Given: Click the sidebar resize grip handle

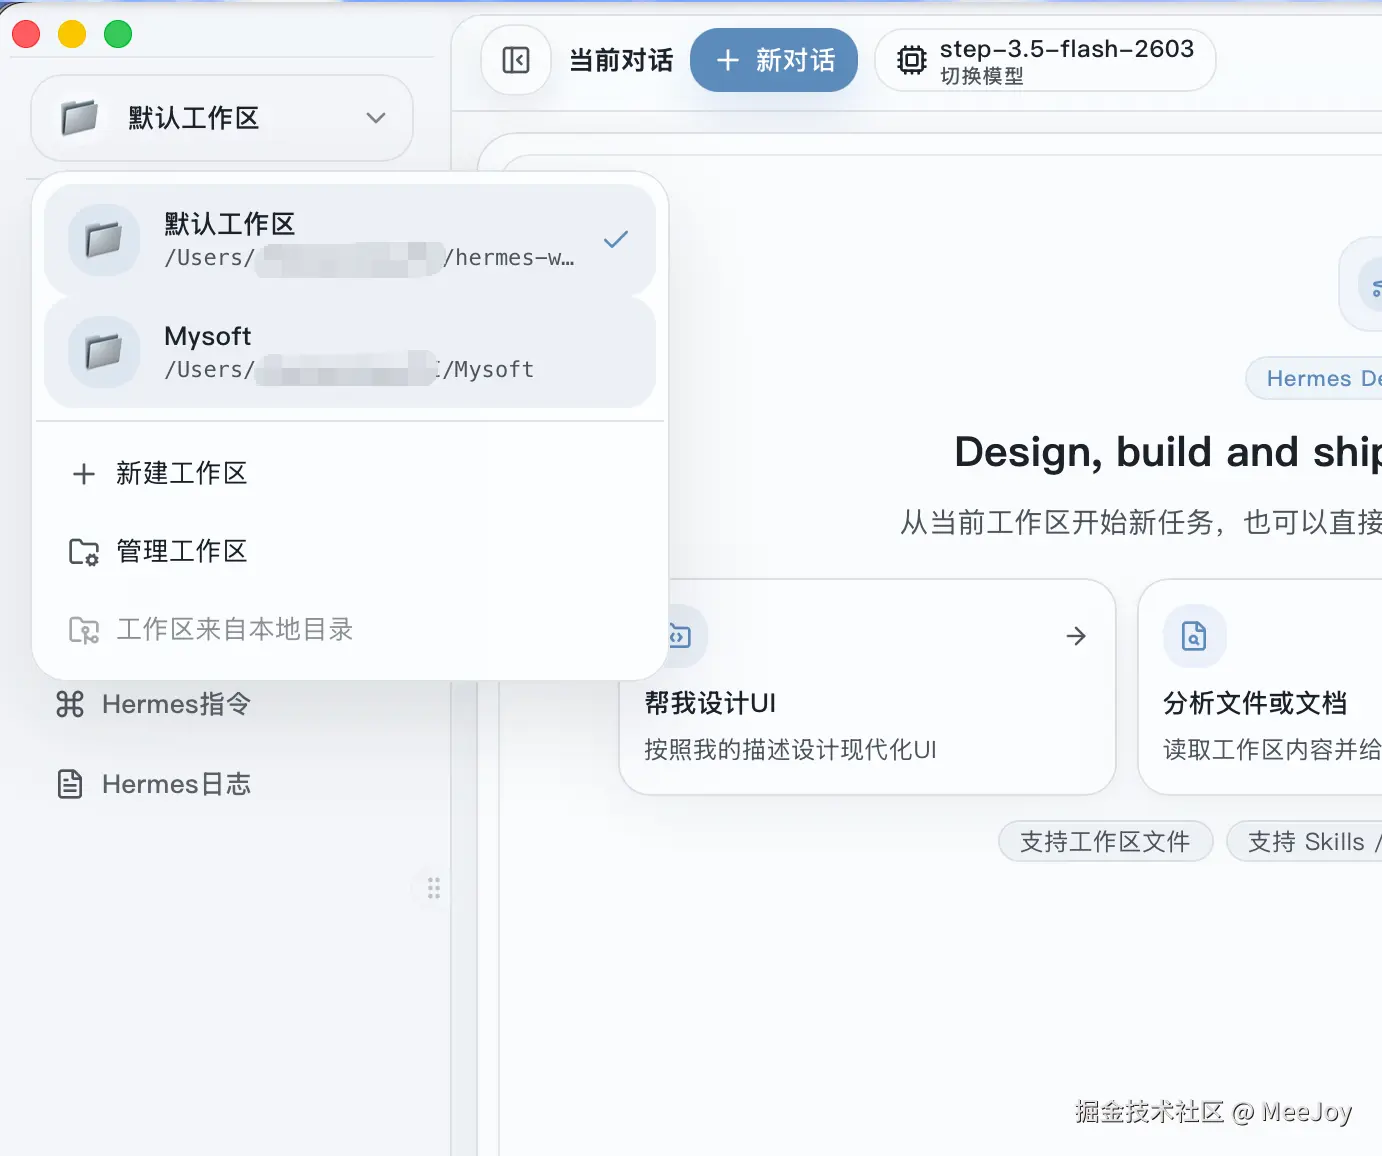Looking at the screenshot, I should 434,888.
